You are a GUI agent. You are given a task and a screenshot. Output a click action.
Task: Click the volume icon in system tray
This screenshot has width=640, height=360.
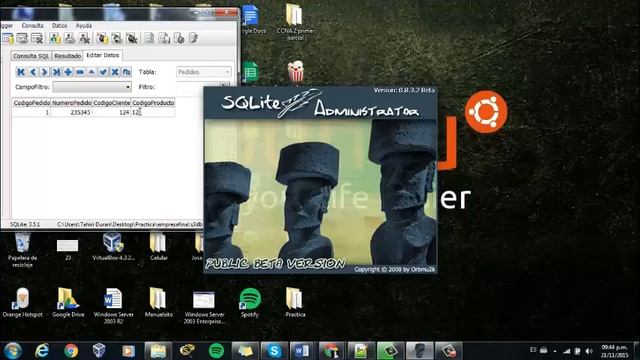pyautogui.click(x=589, y=351)
